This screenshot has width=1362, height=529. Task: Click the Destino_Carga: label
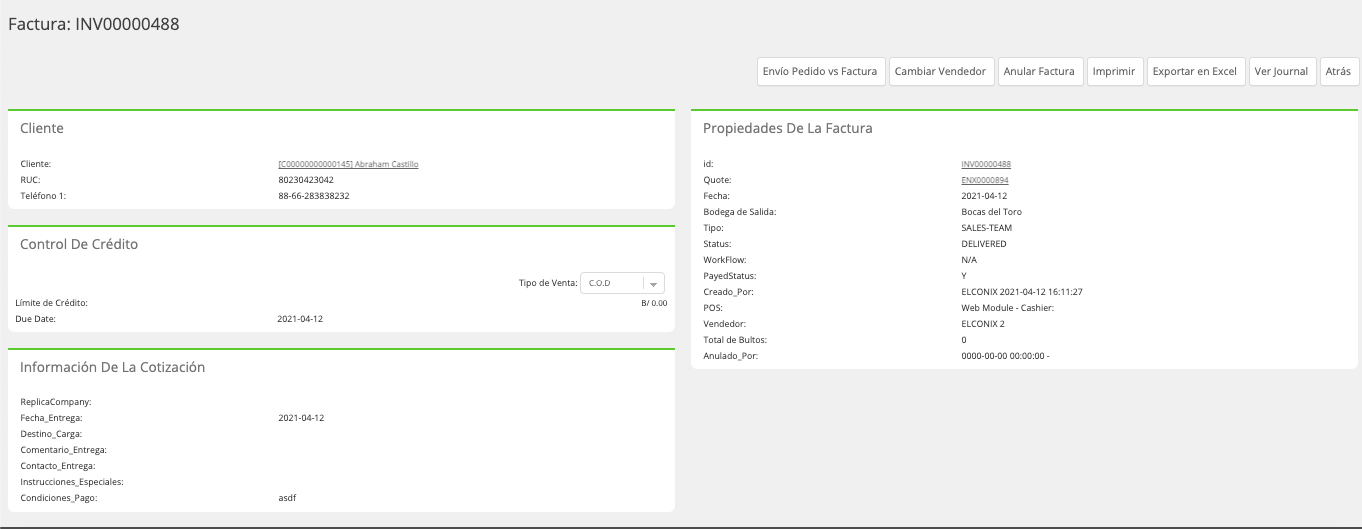click(51, 434)
